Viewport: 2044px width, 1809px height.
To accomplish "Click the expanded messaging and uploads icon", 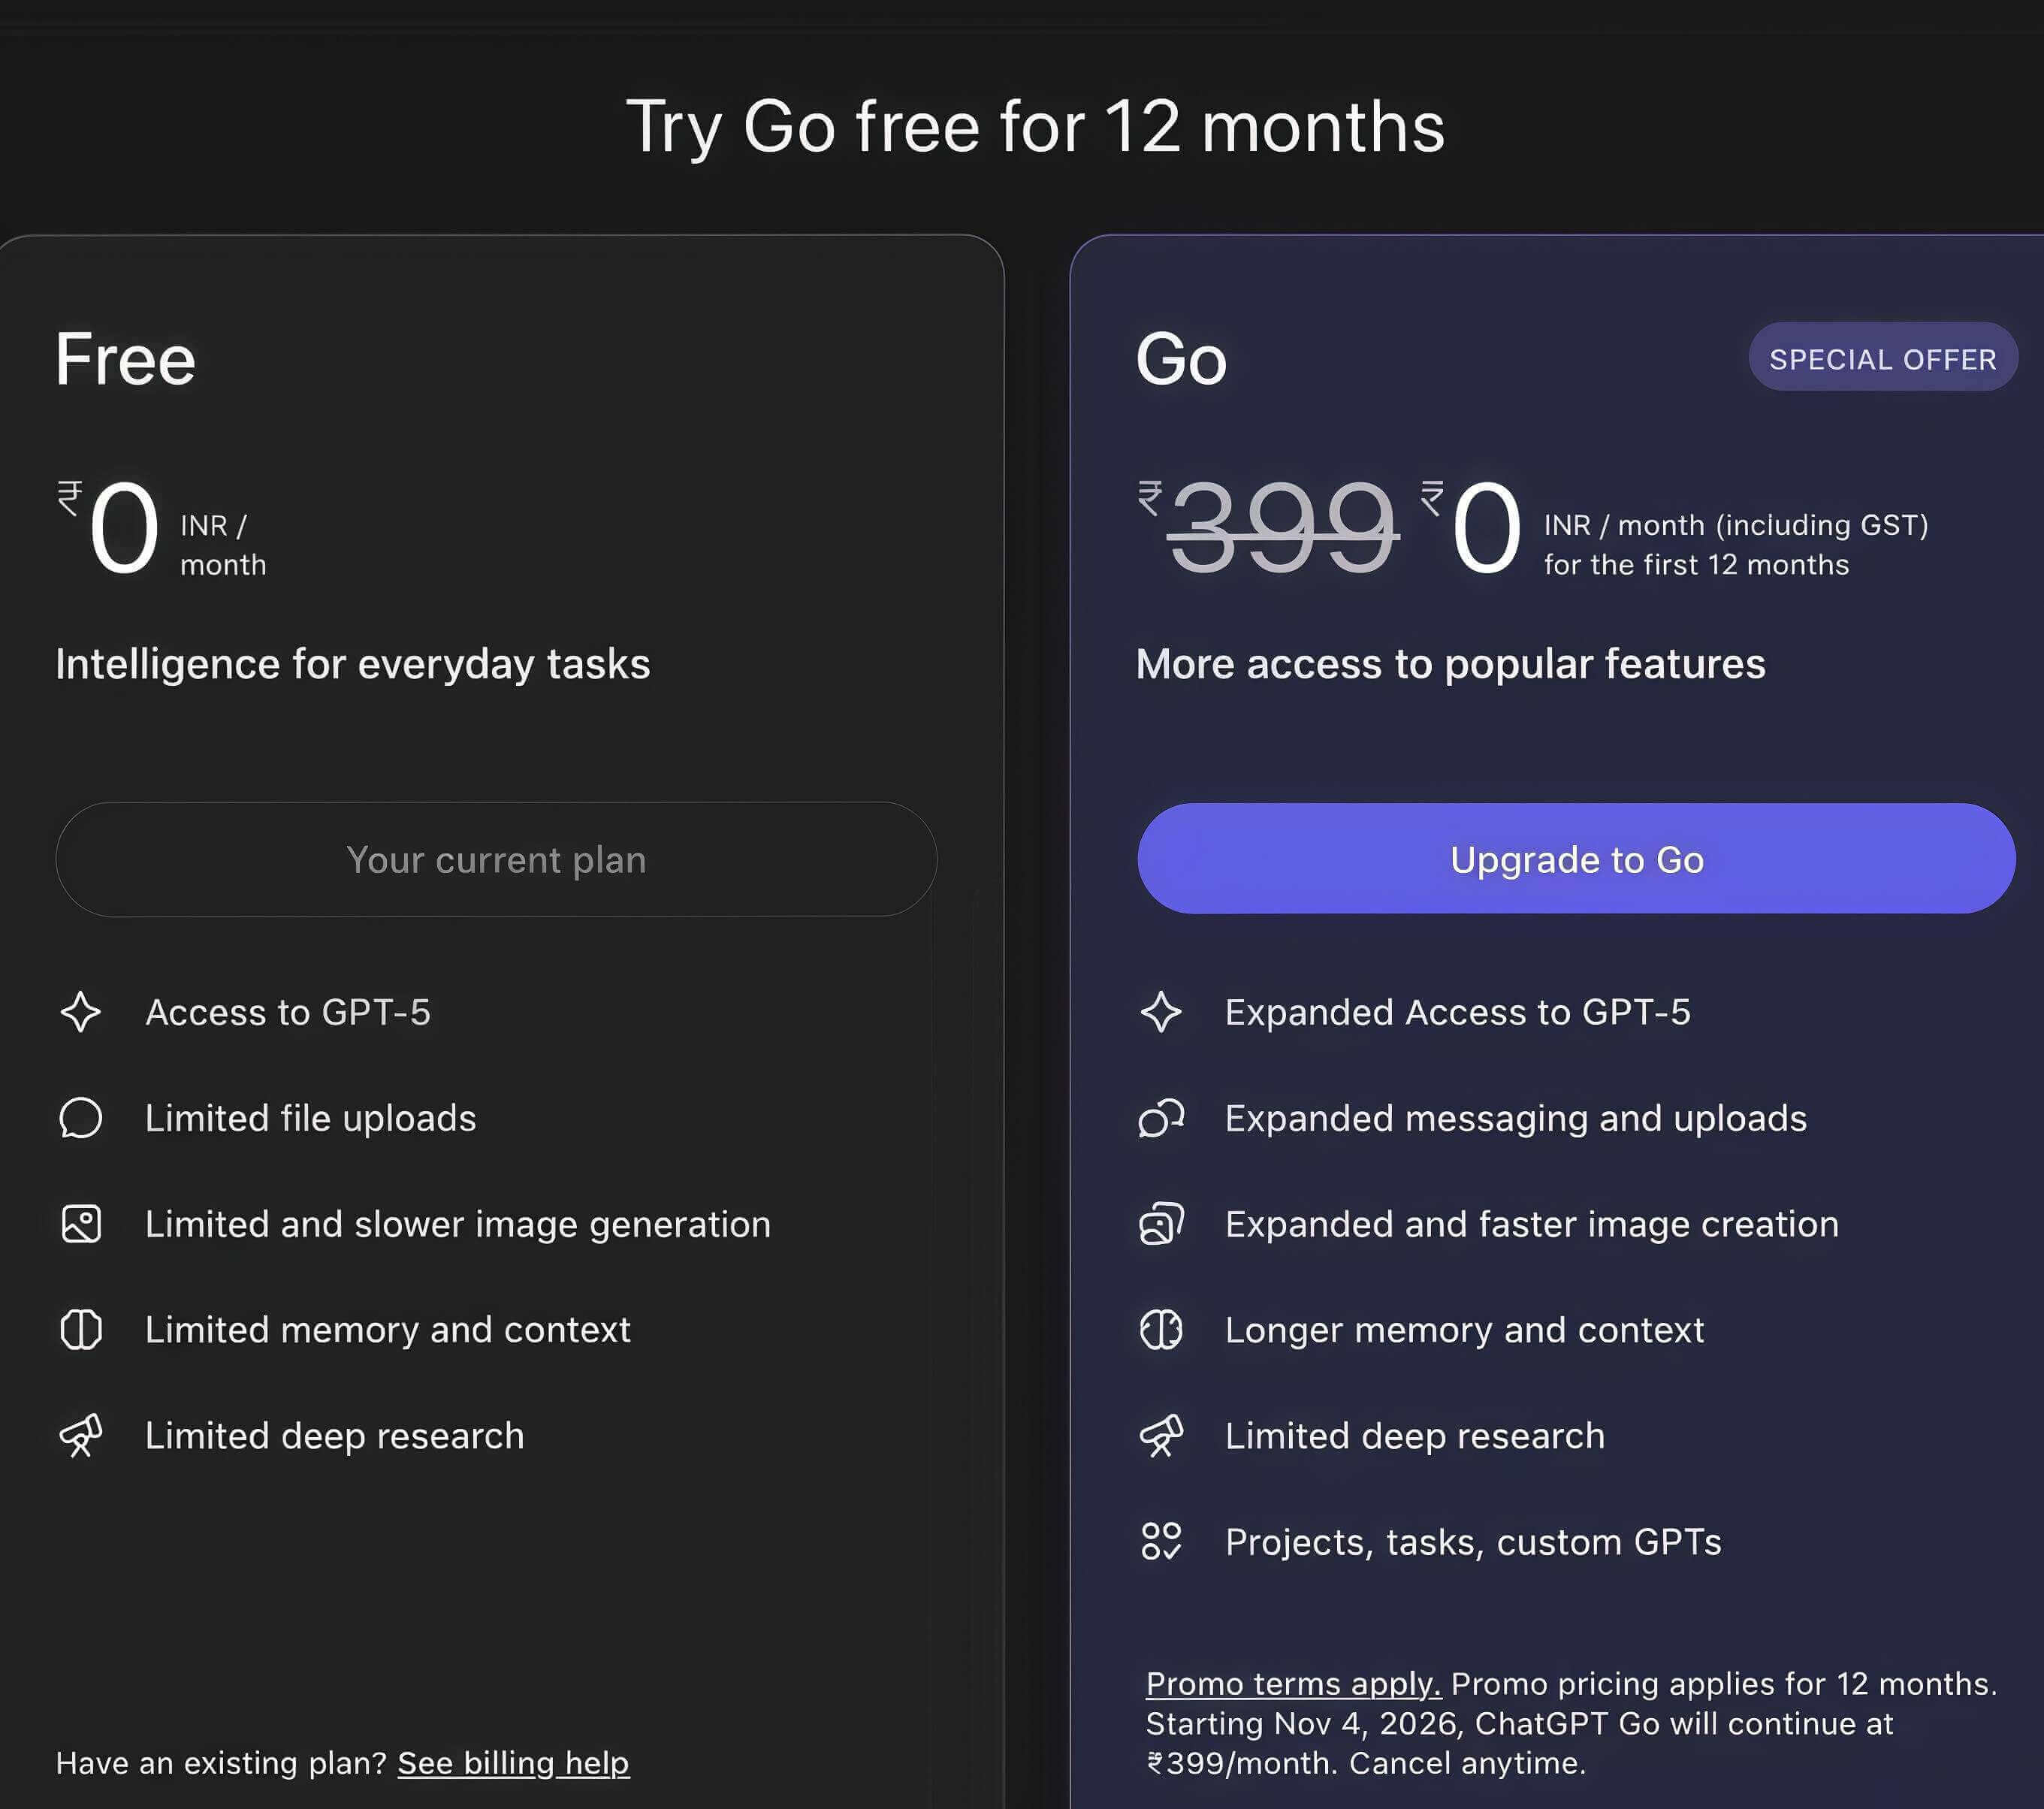I will [1161, 1118].
